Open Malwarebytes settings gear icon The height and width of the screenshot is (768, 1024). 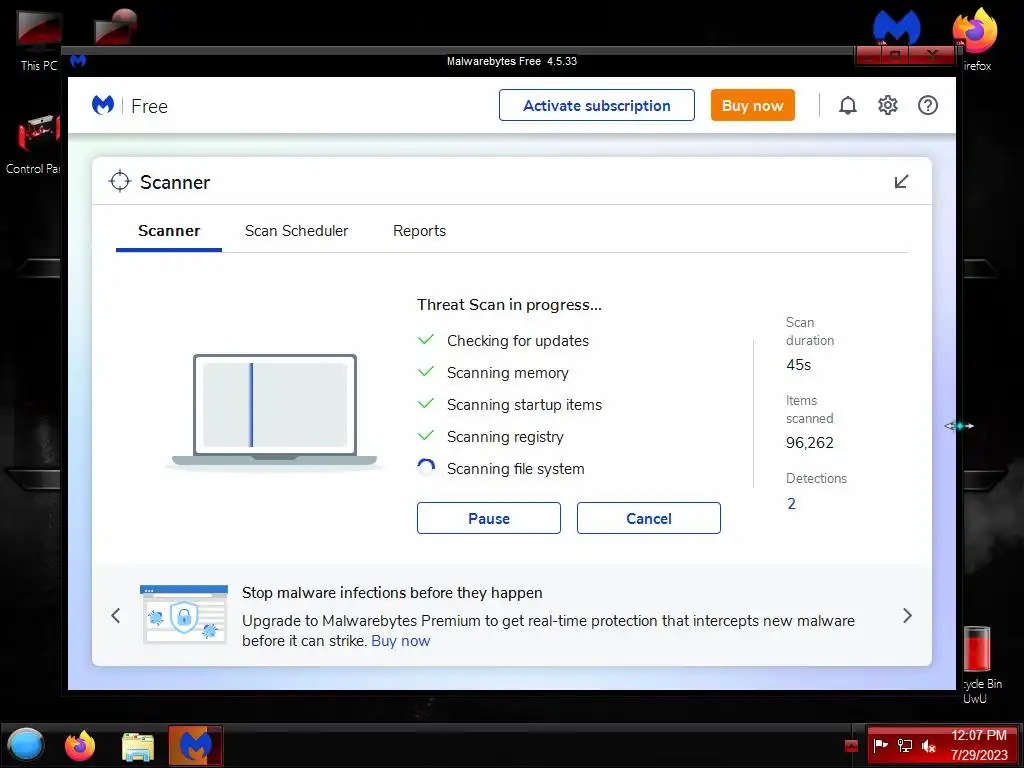pos(888,105)
